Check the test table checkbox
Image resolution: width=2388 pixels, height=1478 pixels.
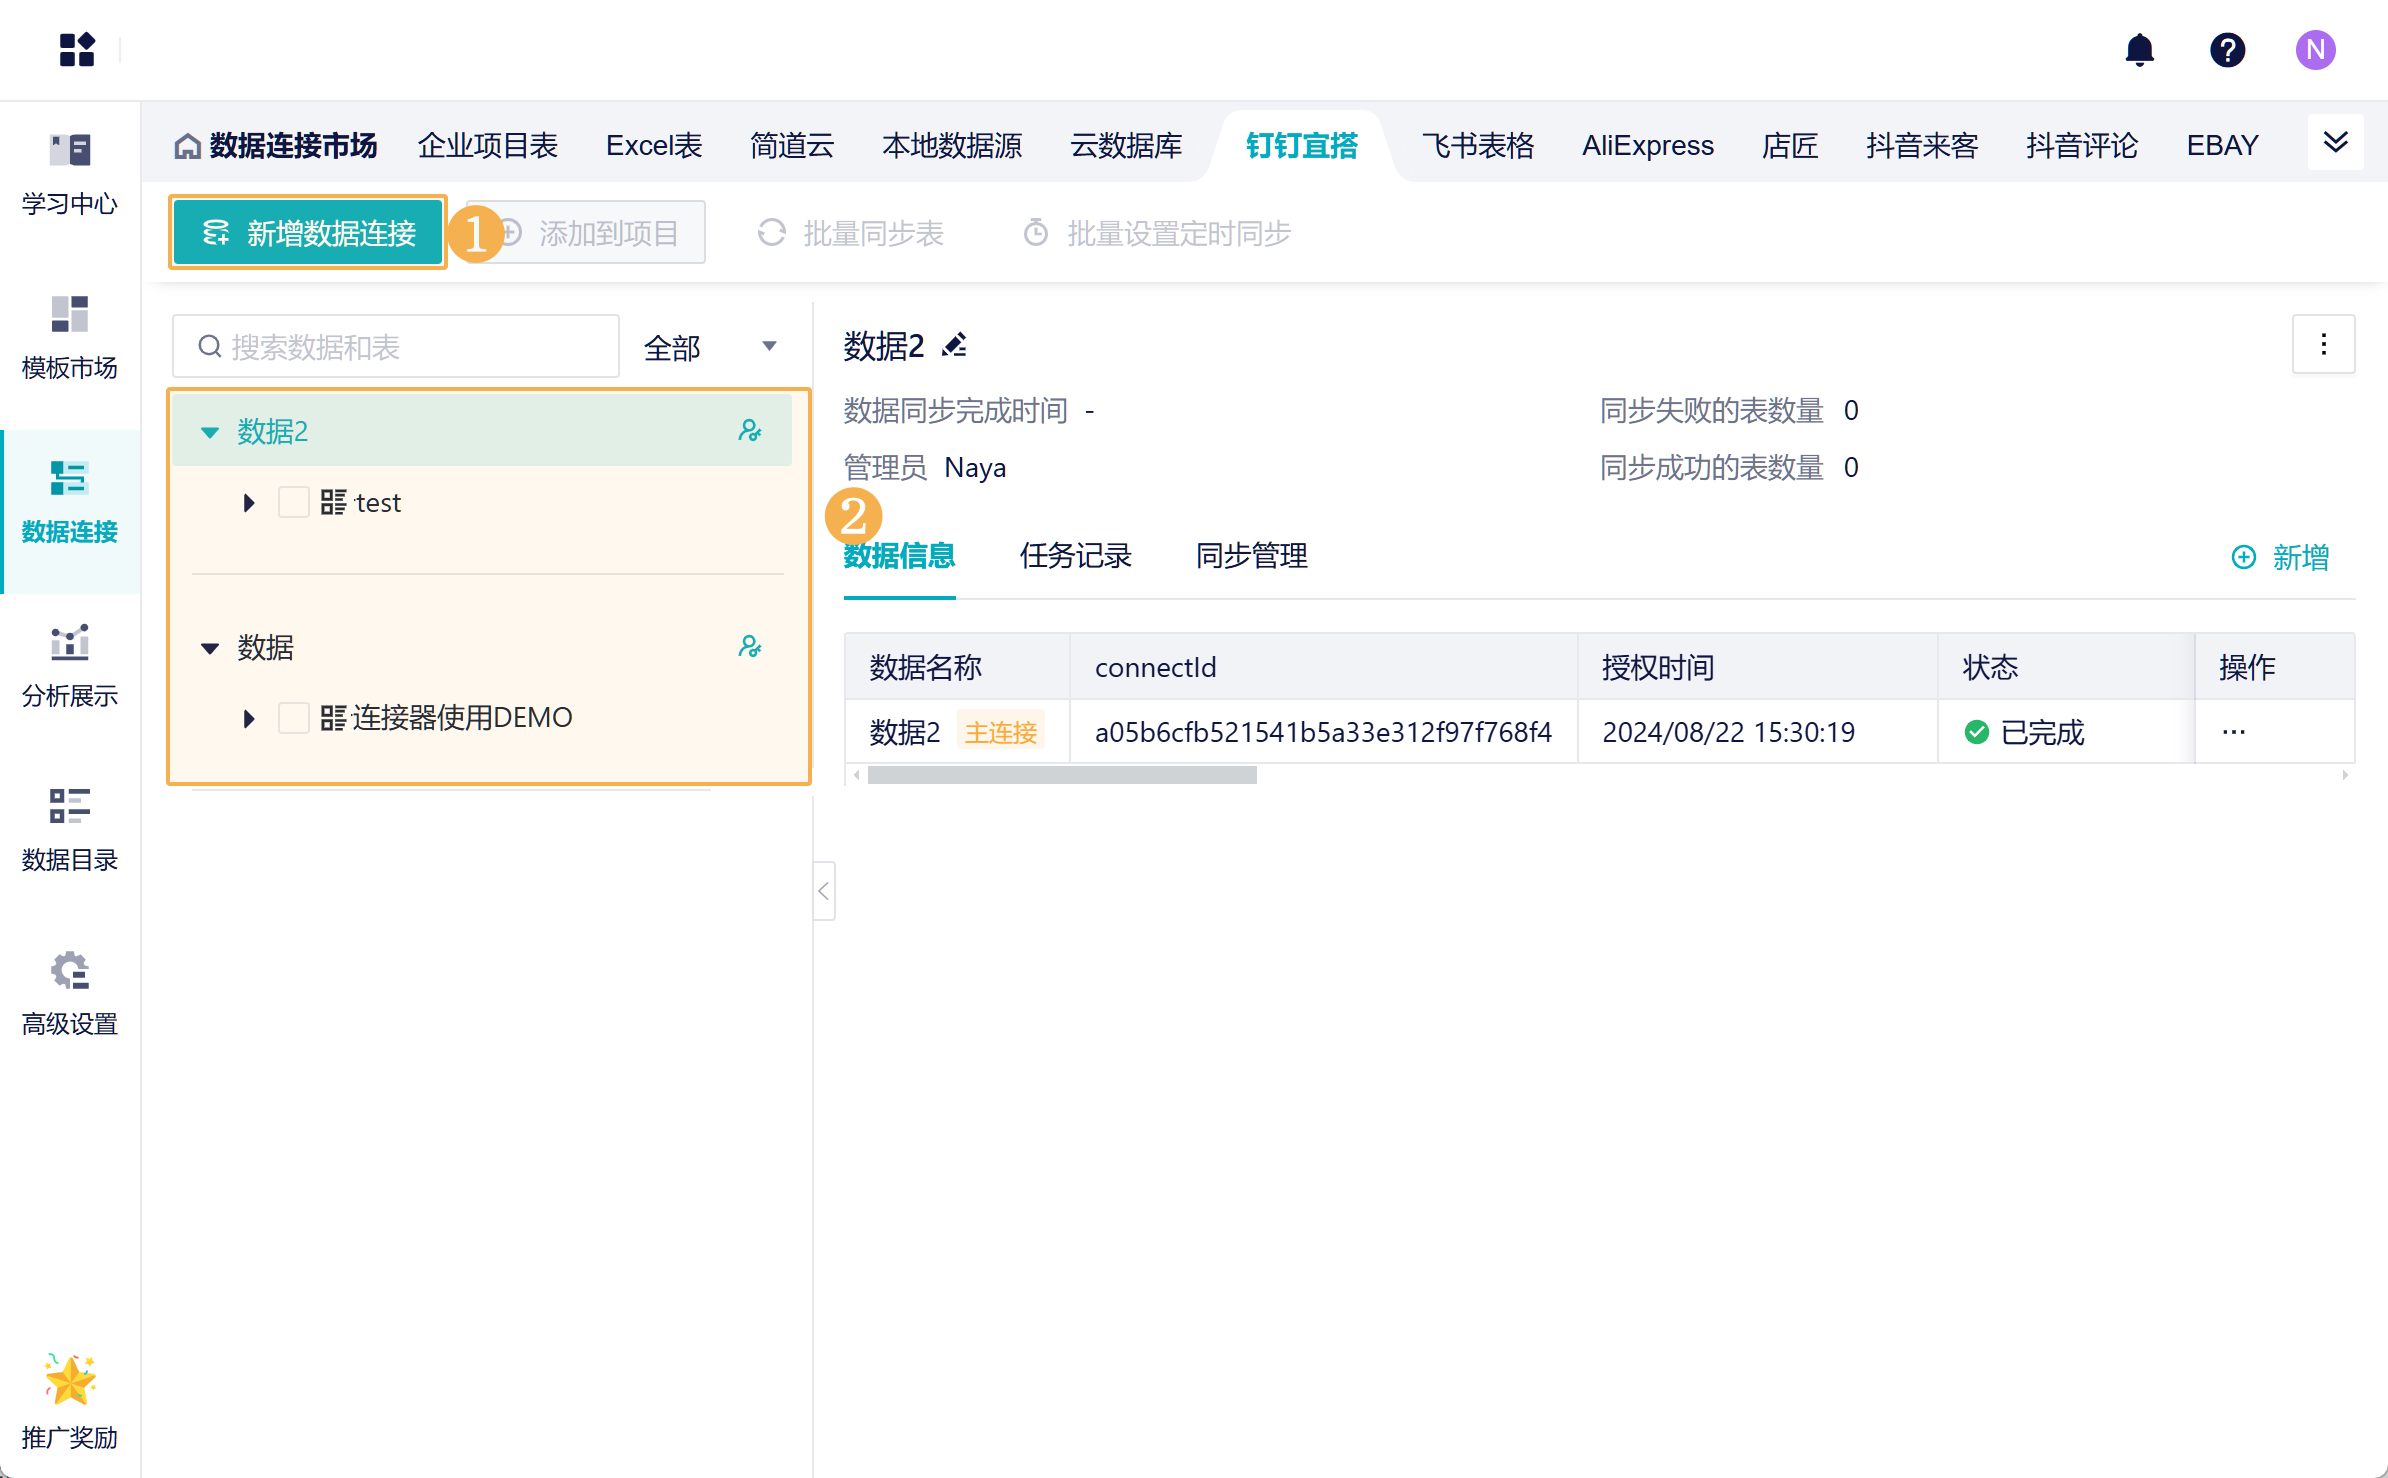(x=293, y=502)
